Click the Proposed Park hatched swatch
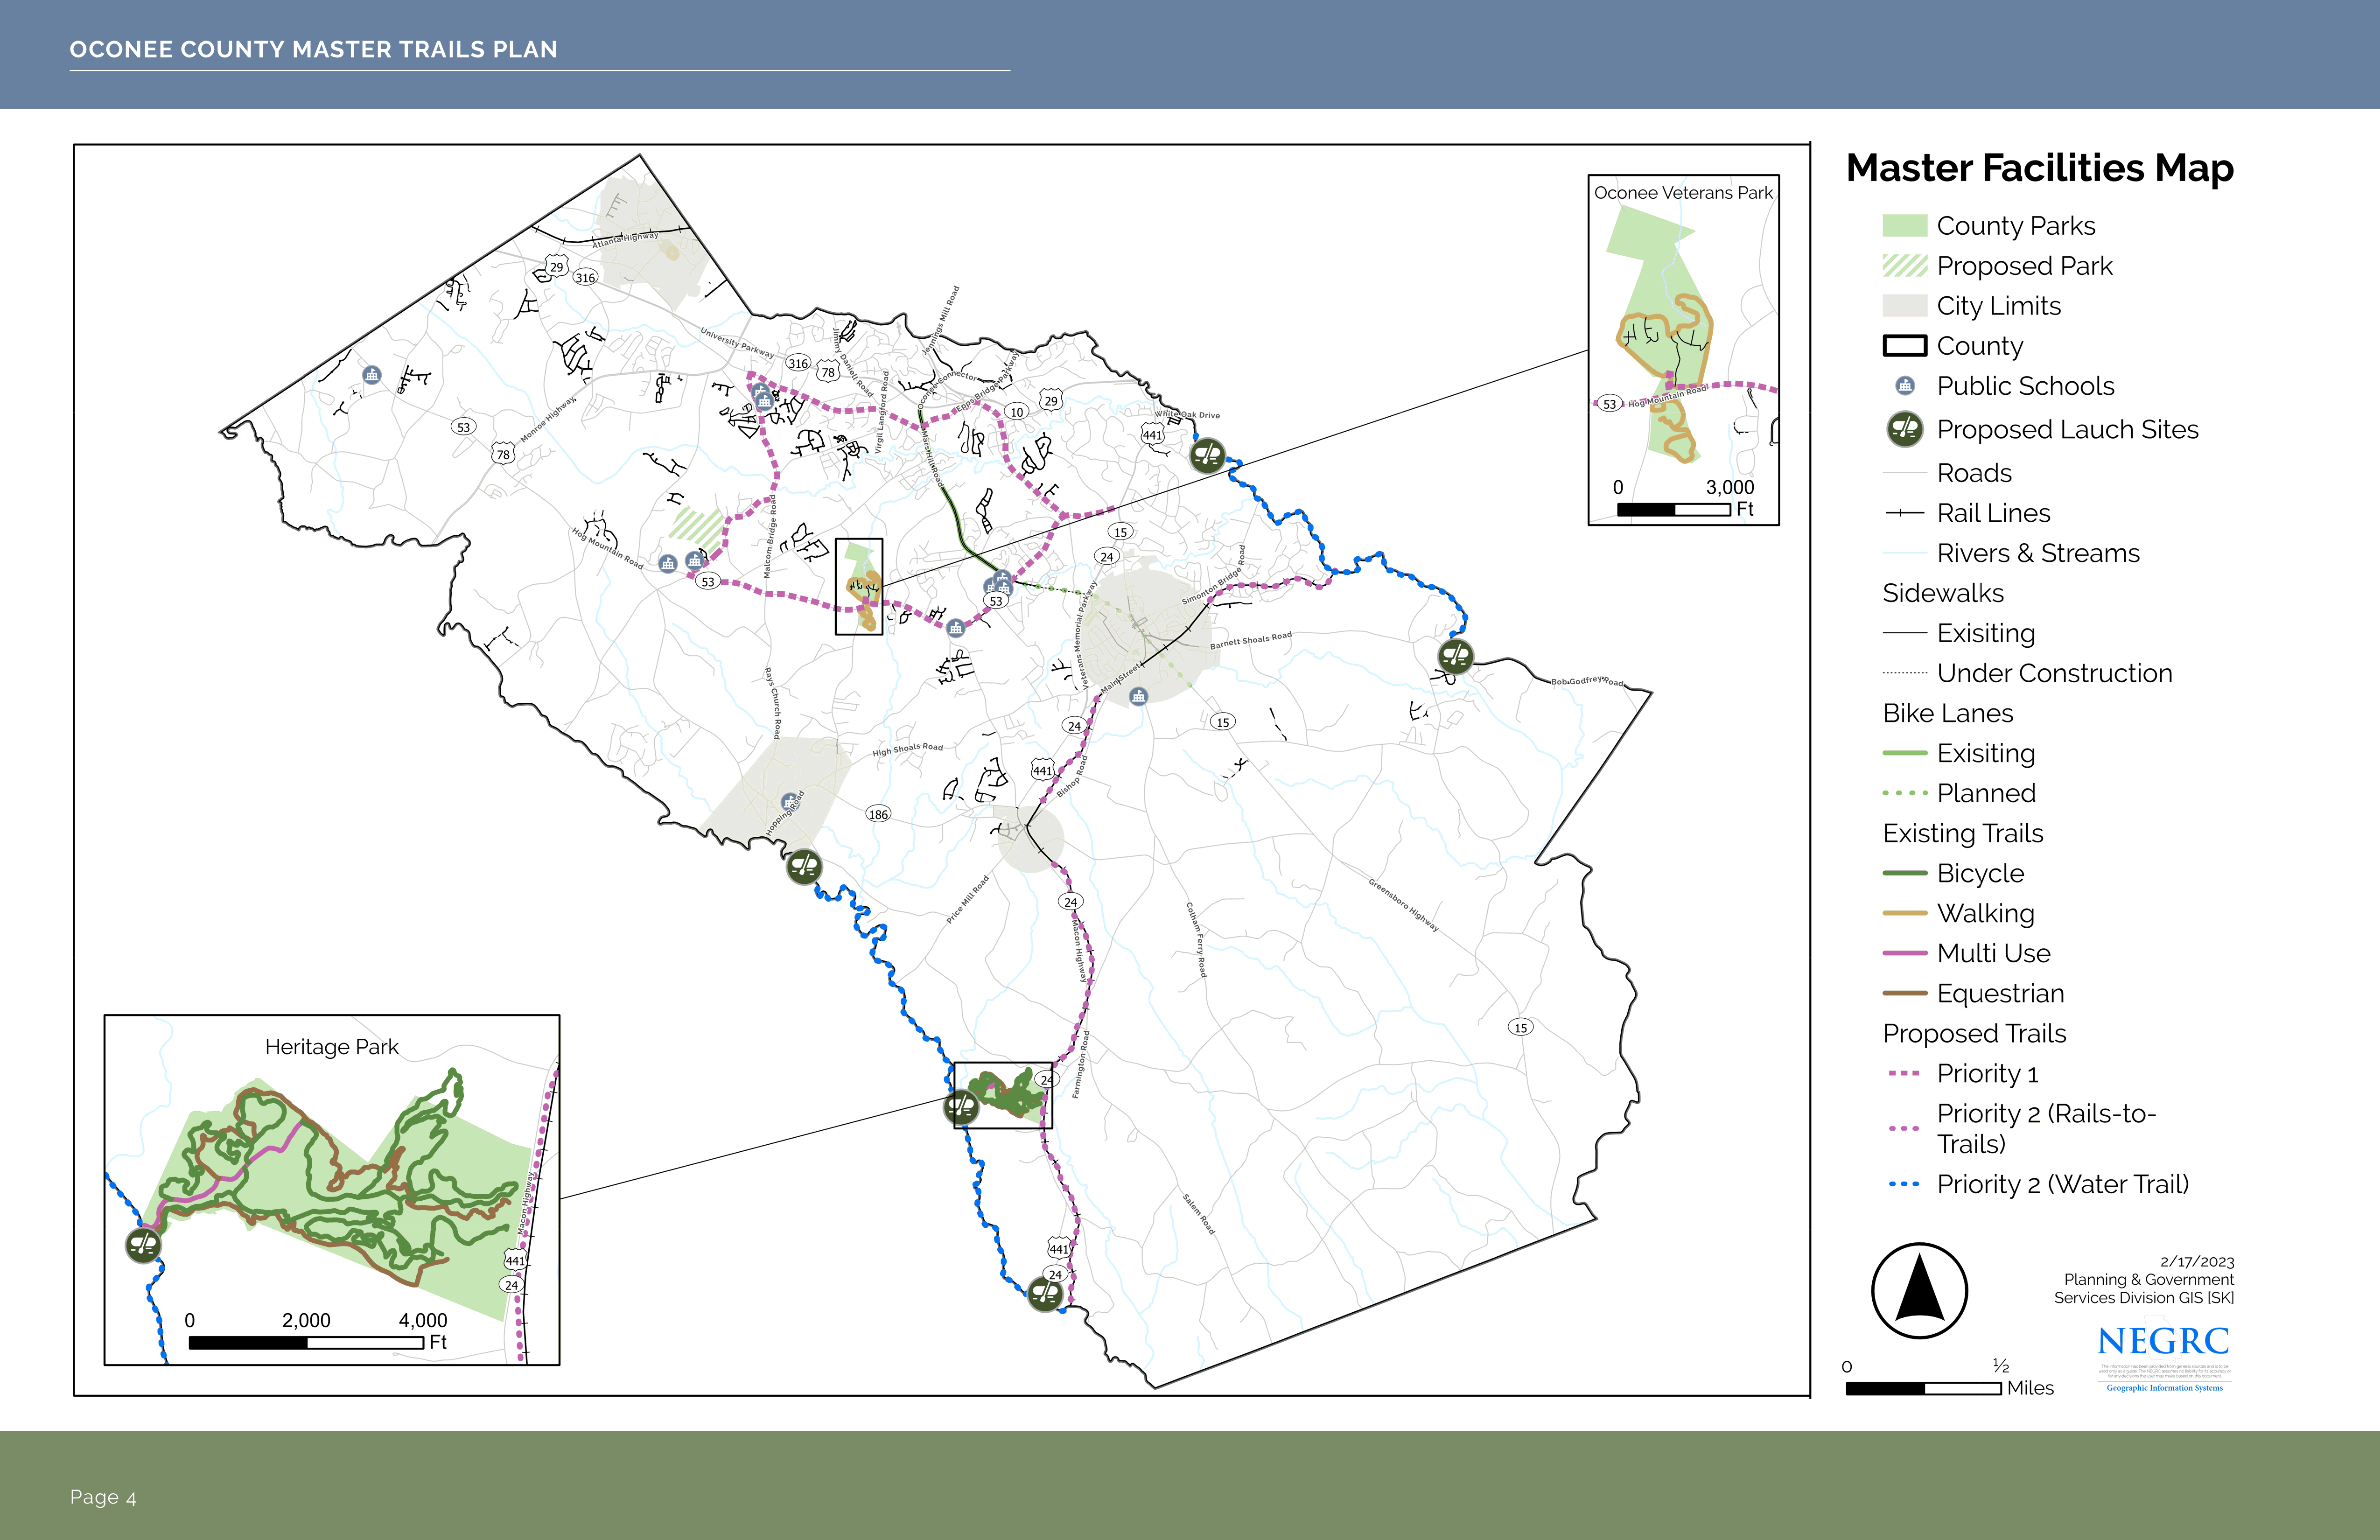 (1904, 266)
